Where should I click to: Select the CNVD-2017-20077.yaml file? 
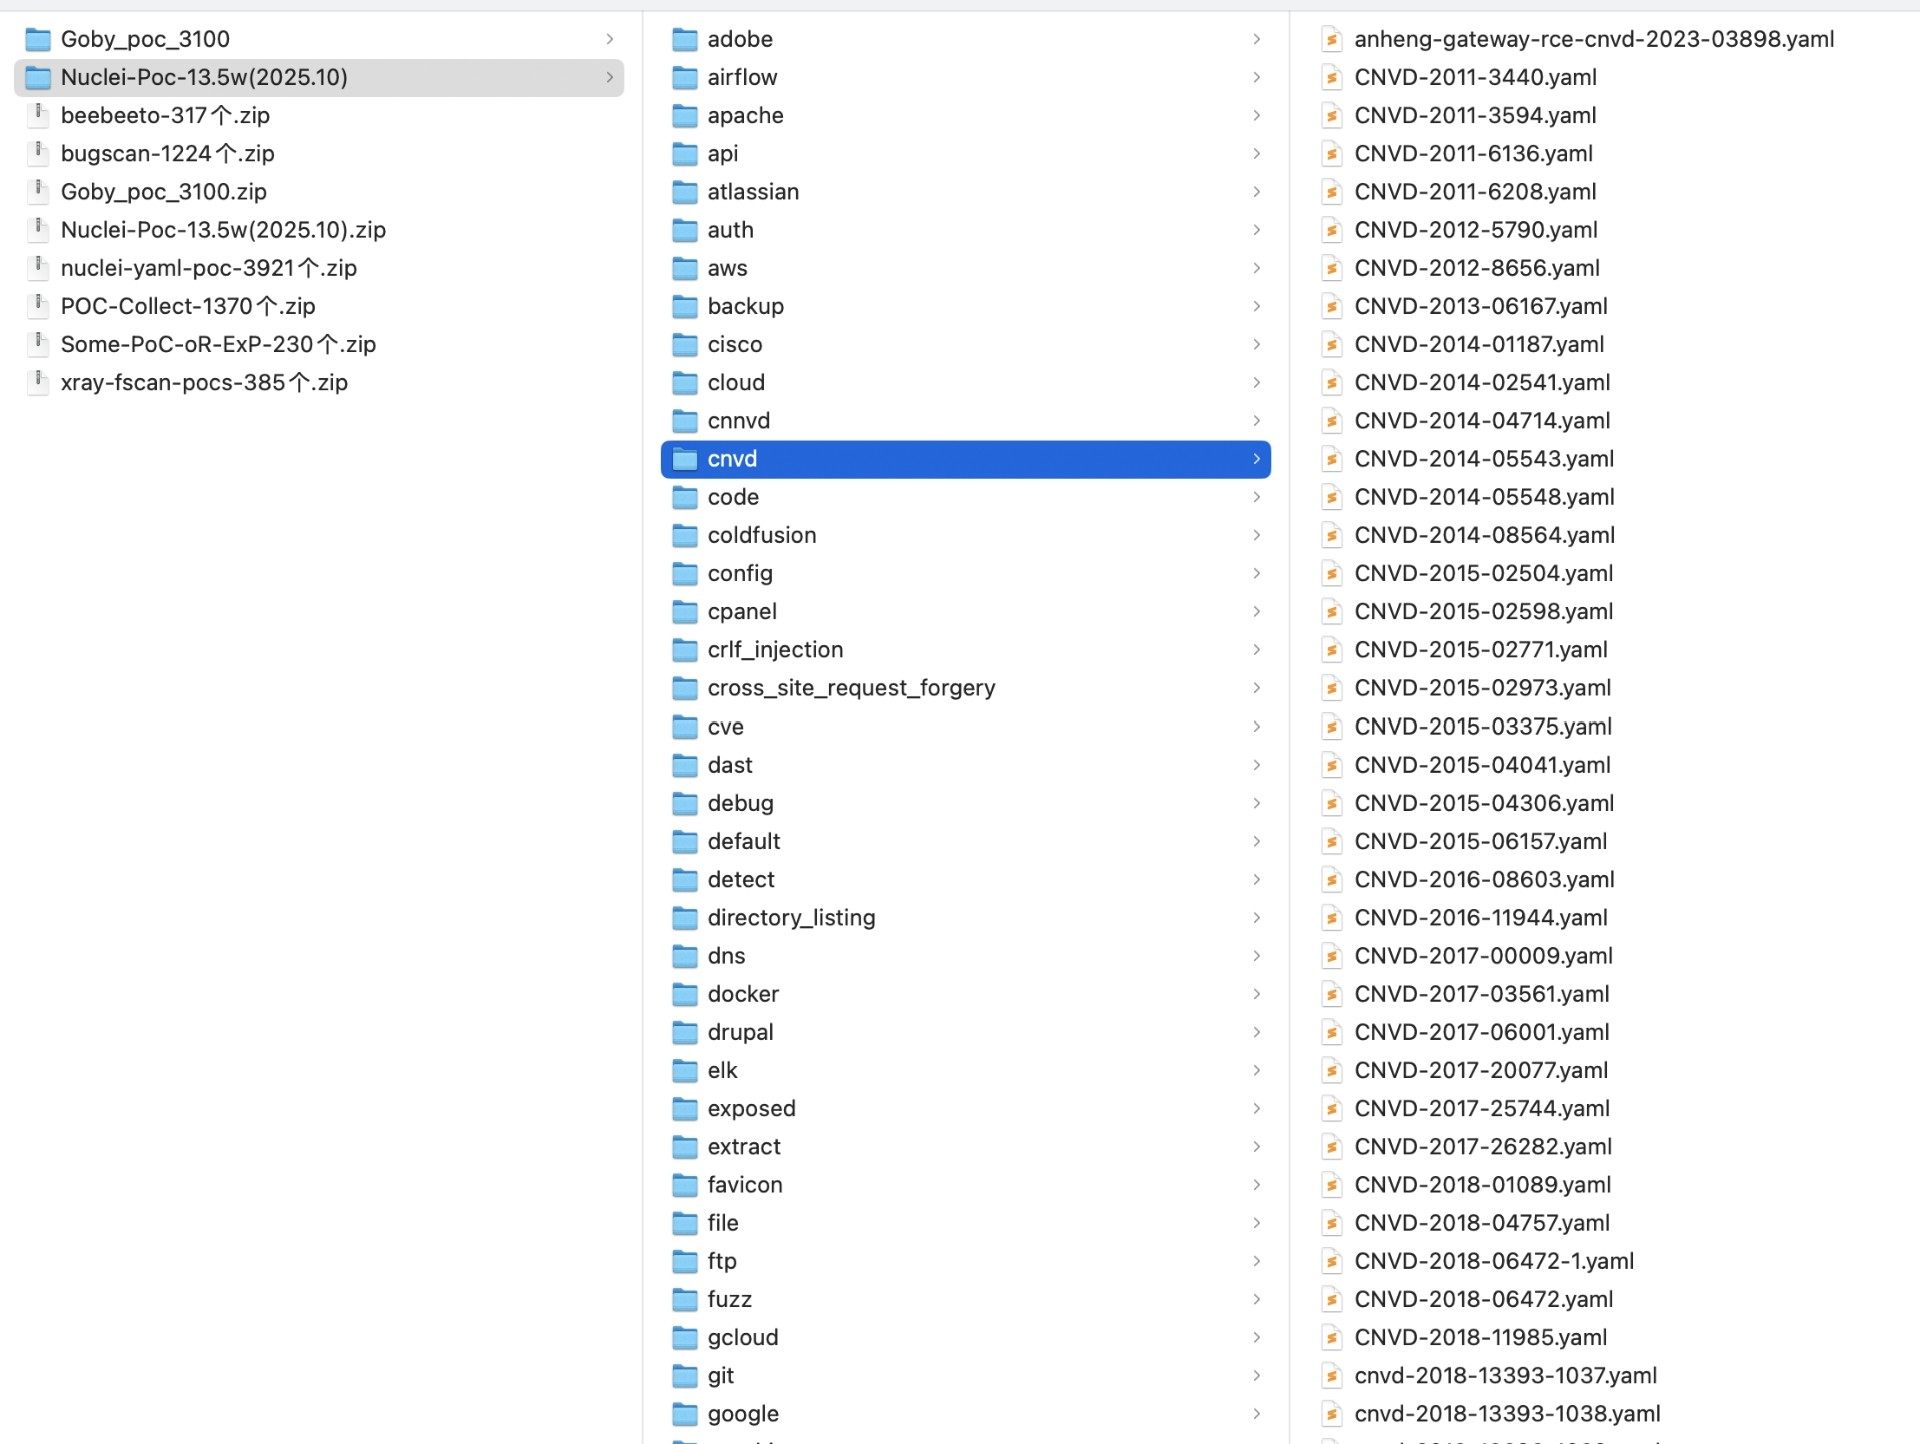coord(1480,1070)
